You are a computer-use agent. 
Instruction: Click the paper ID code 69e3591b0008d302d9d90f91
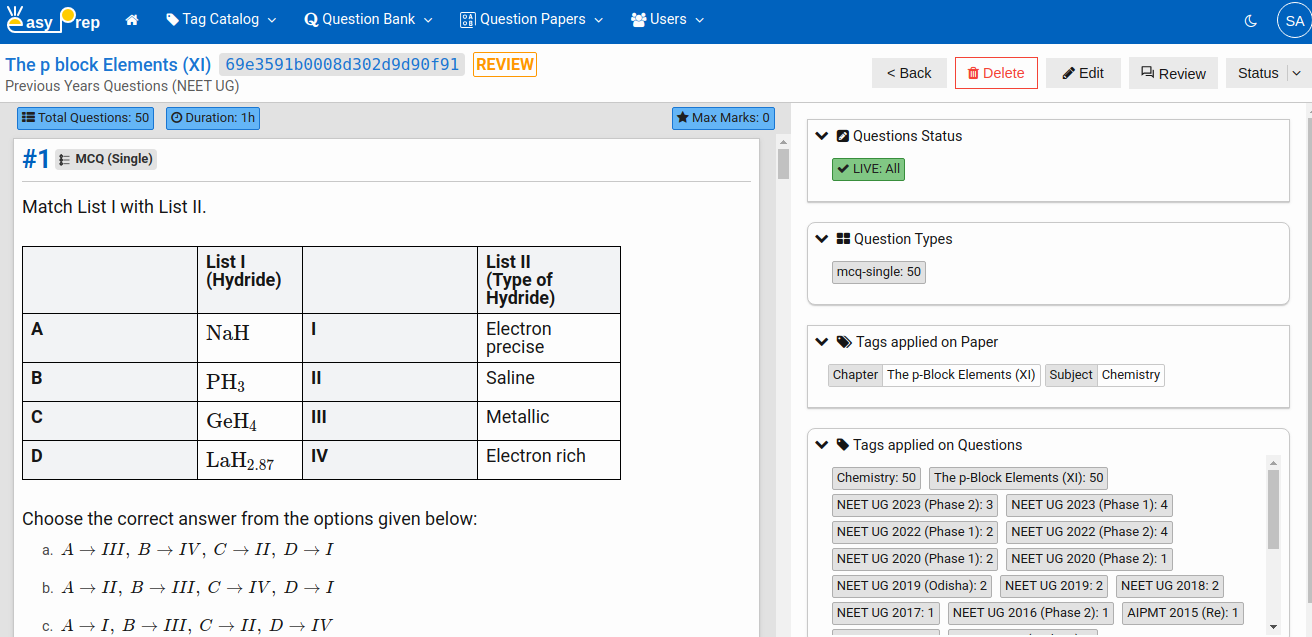342,65
